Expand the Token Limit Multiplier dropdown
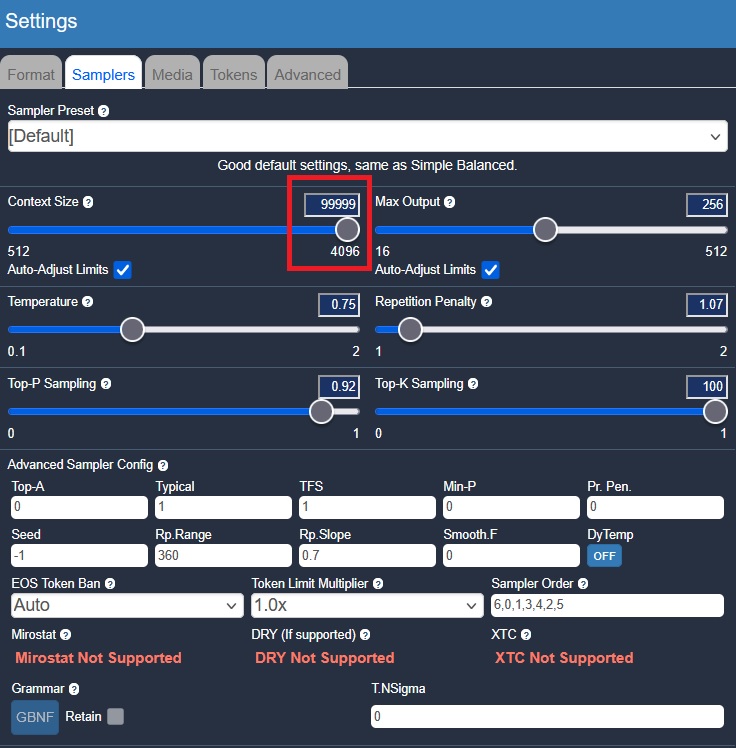Viewport: 736px width, 748px height. pyautogui.click(x=367, y=605)
